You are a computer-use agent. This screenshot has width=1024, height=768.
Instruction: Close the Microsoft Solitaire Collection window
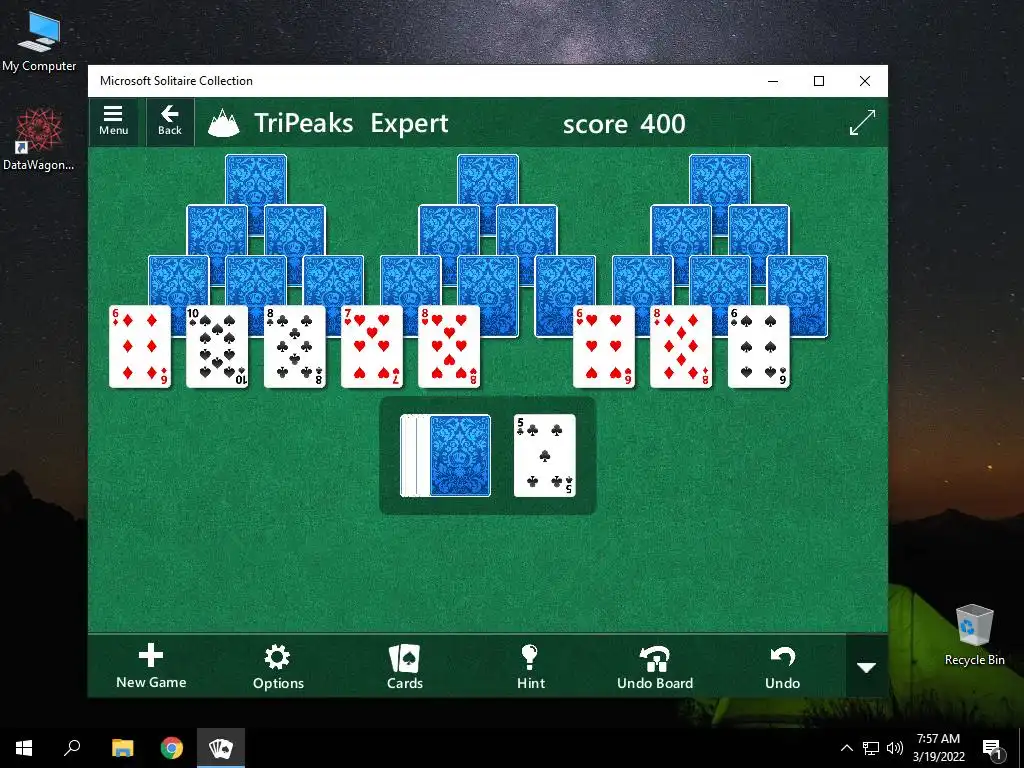pos(865,81)
